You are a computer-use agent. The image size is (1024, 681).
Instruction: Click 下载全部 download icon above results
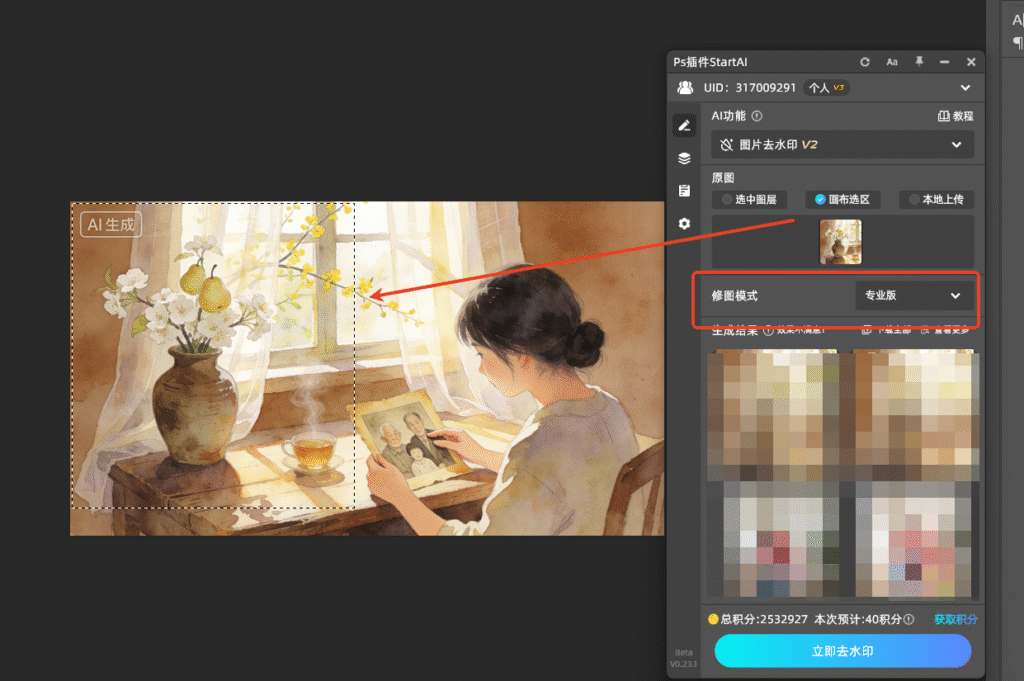[866, 332]
